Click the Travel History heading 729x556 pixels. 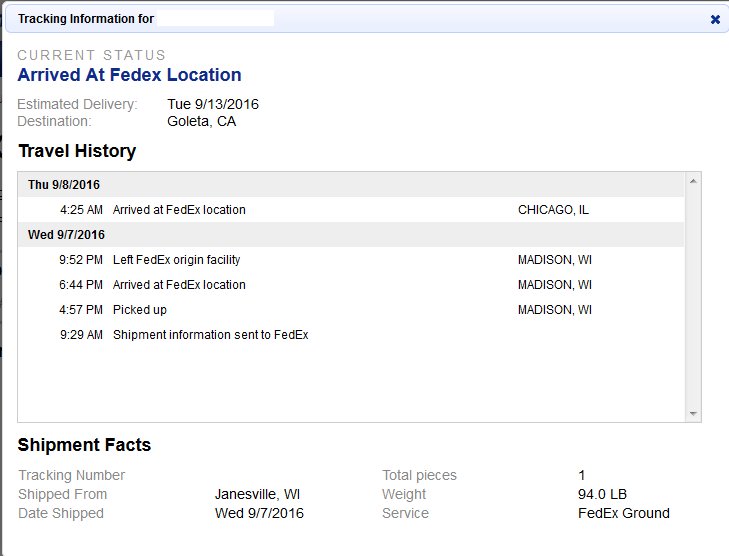(x=77, y=151)
